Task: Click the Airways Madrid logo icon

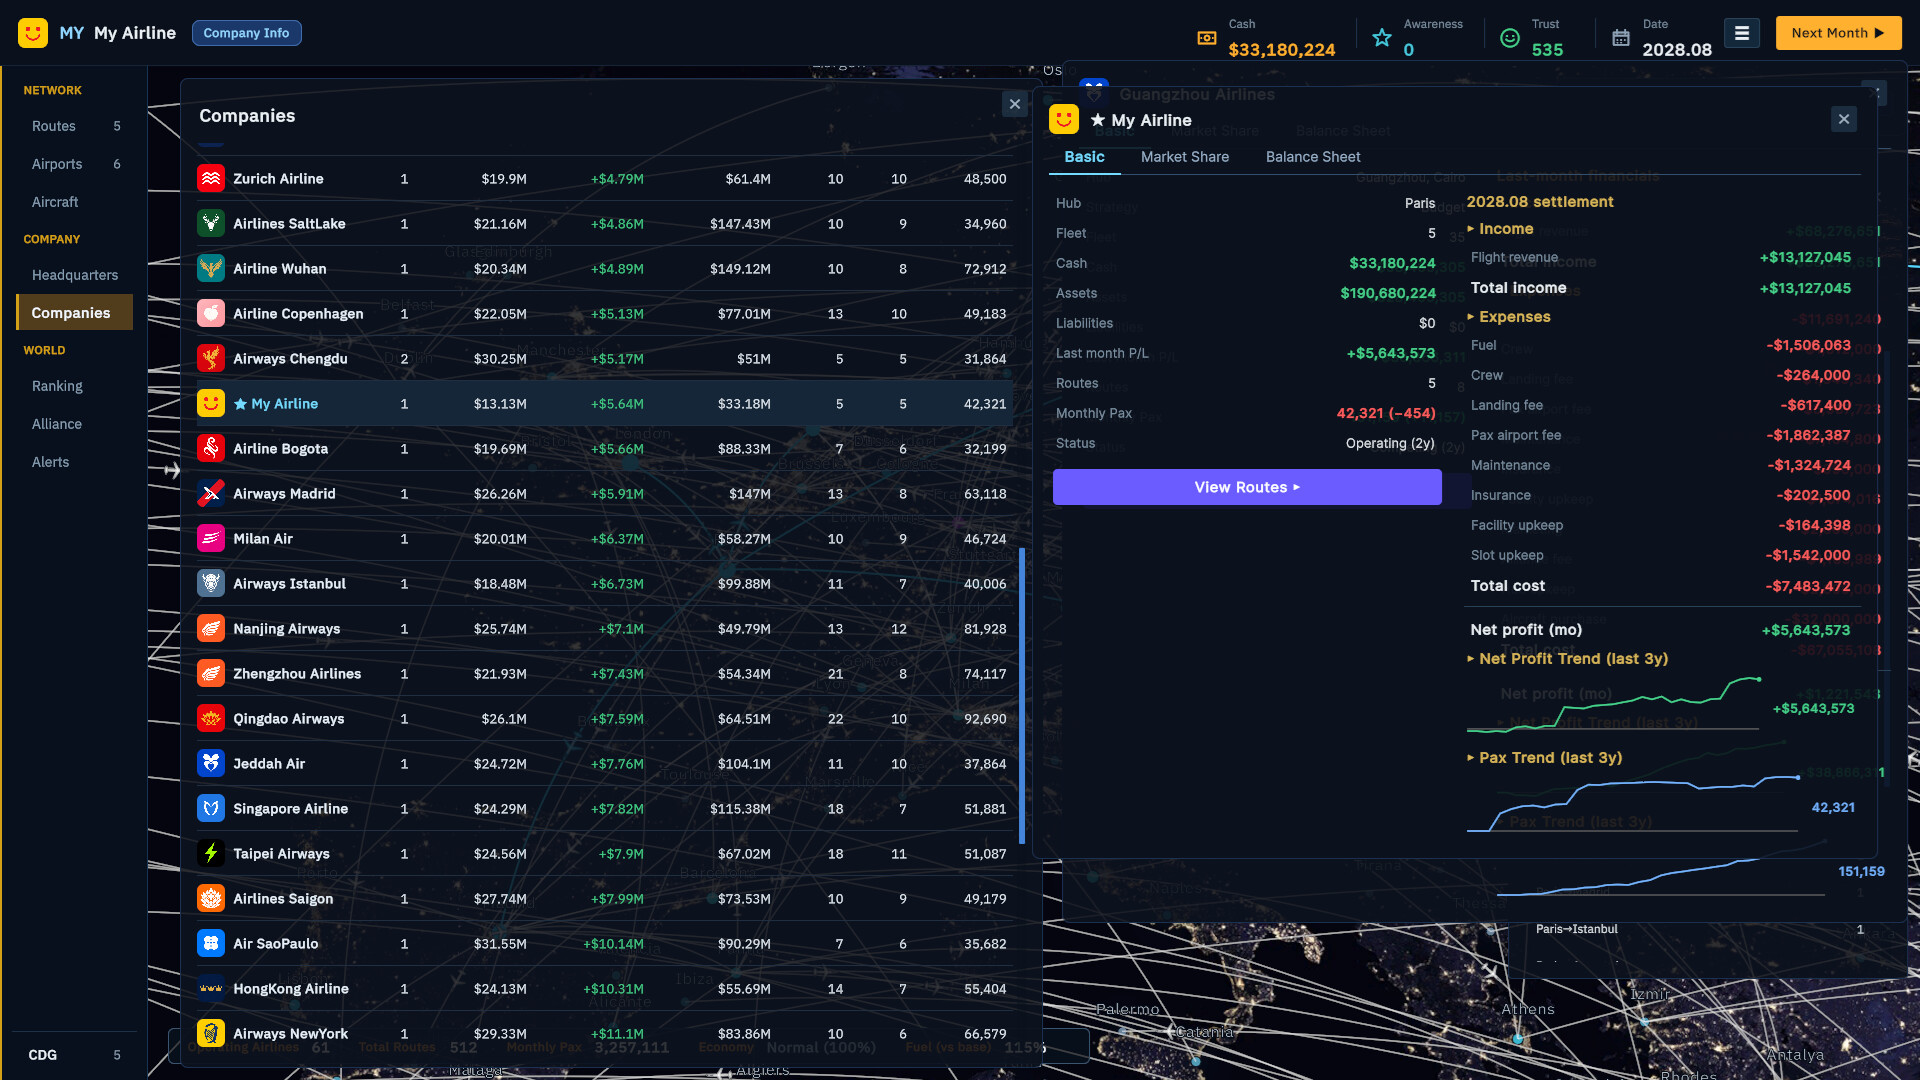Action: tap(211, 494)
